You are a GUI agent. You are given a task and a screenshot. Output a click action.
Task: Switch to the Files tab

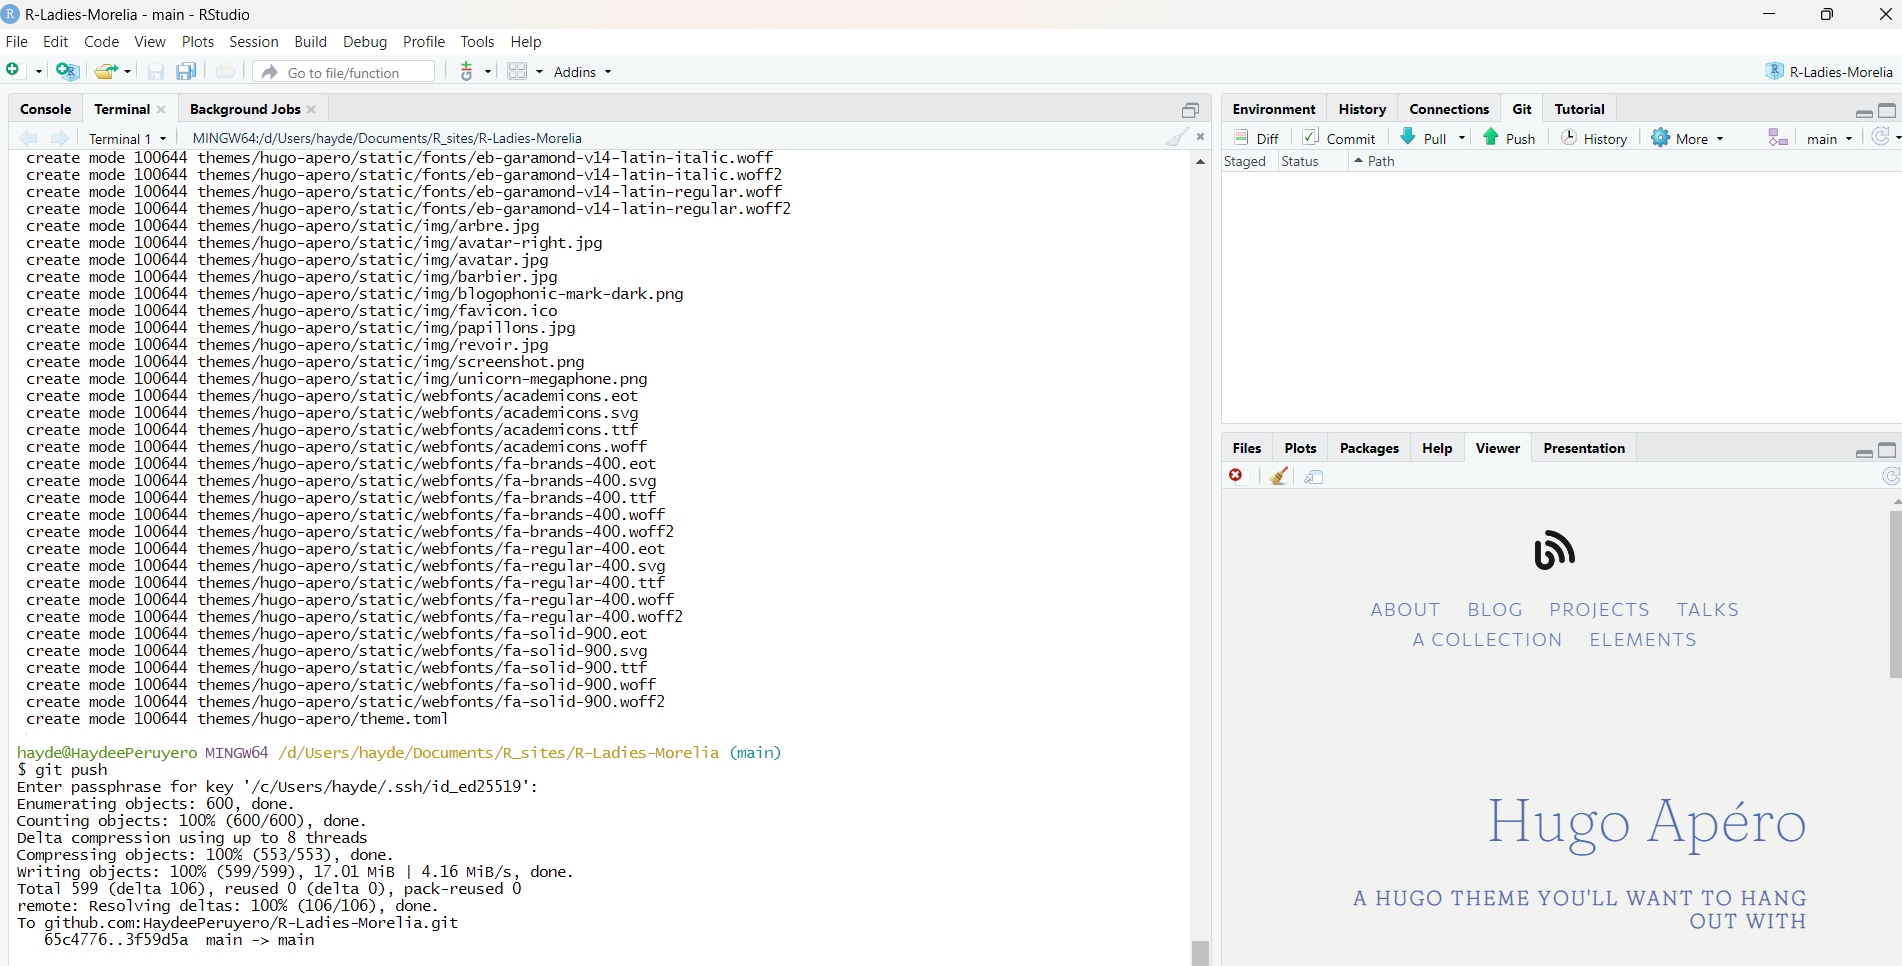(x=1246, y=448)
